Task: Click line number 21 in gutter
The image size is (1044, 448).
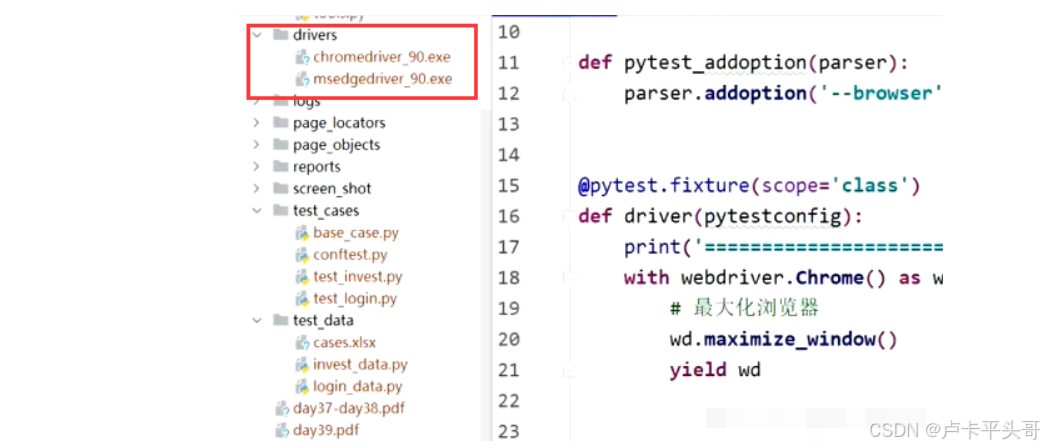Action: coord(508,370)
